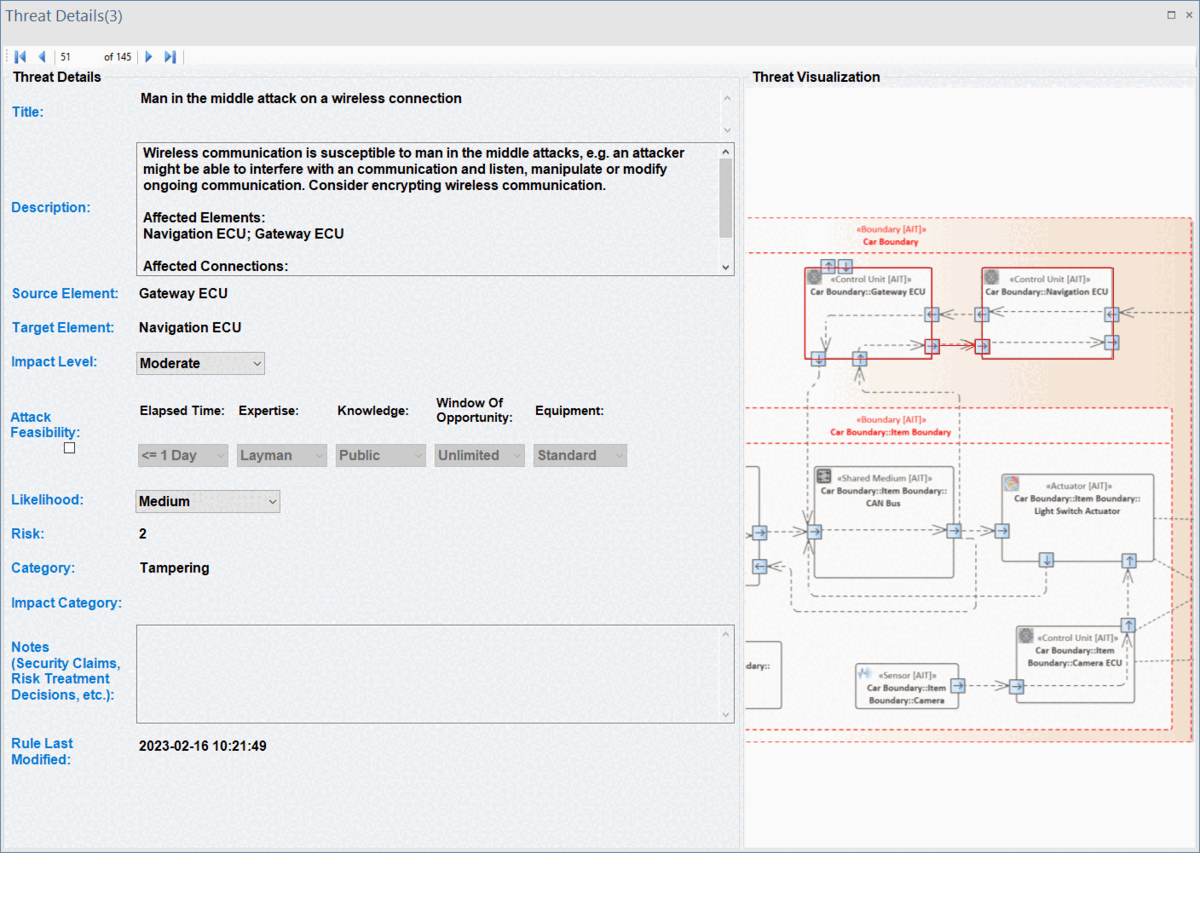Click the Light Switch Actuator icon

pyautogui.click(x=1011, y=484)
